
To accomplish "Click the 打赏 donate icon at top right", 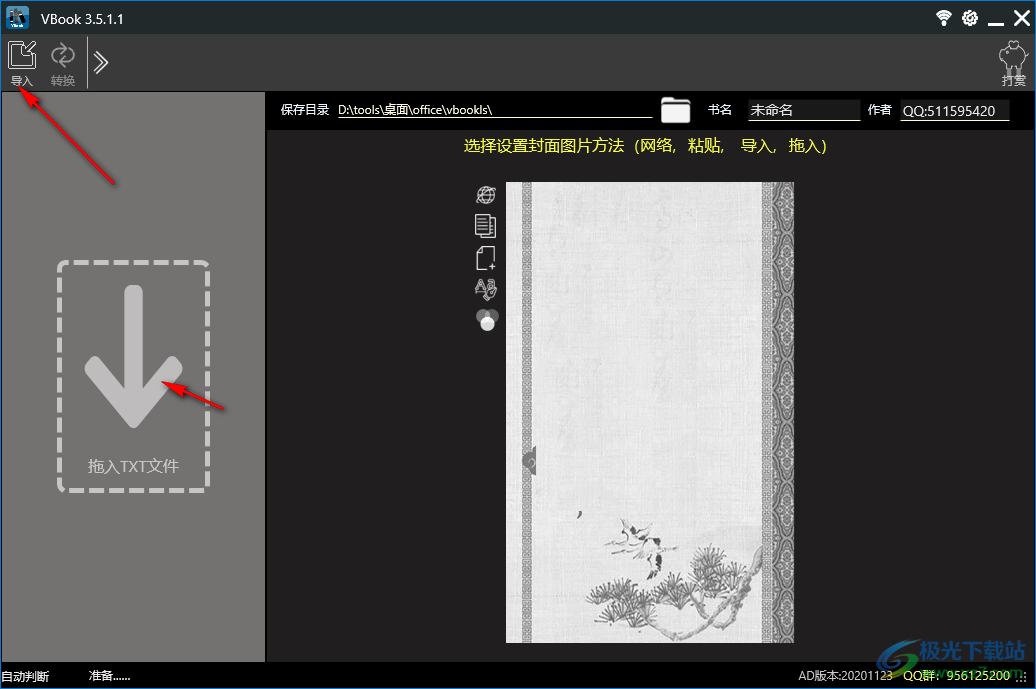I will coord(1012,58).
